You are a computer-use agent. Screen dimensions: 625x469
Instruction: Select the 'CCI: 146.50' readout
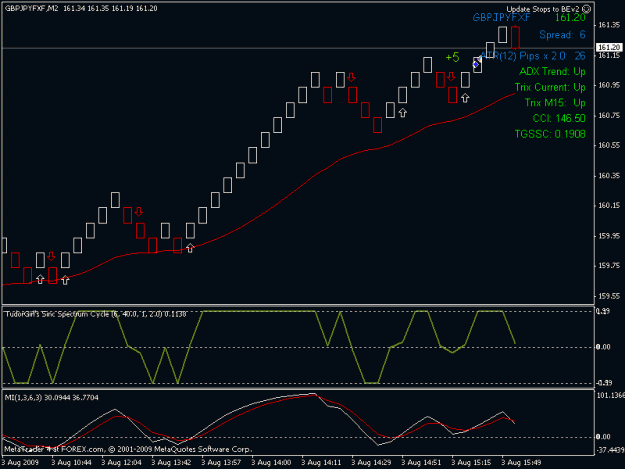[559, 118]
